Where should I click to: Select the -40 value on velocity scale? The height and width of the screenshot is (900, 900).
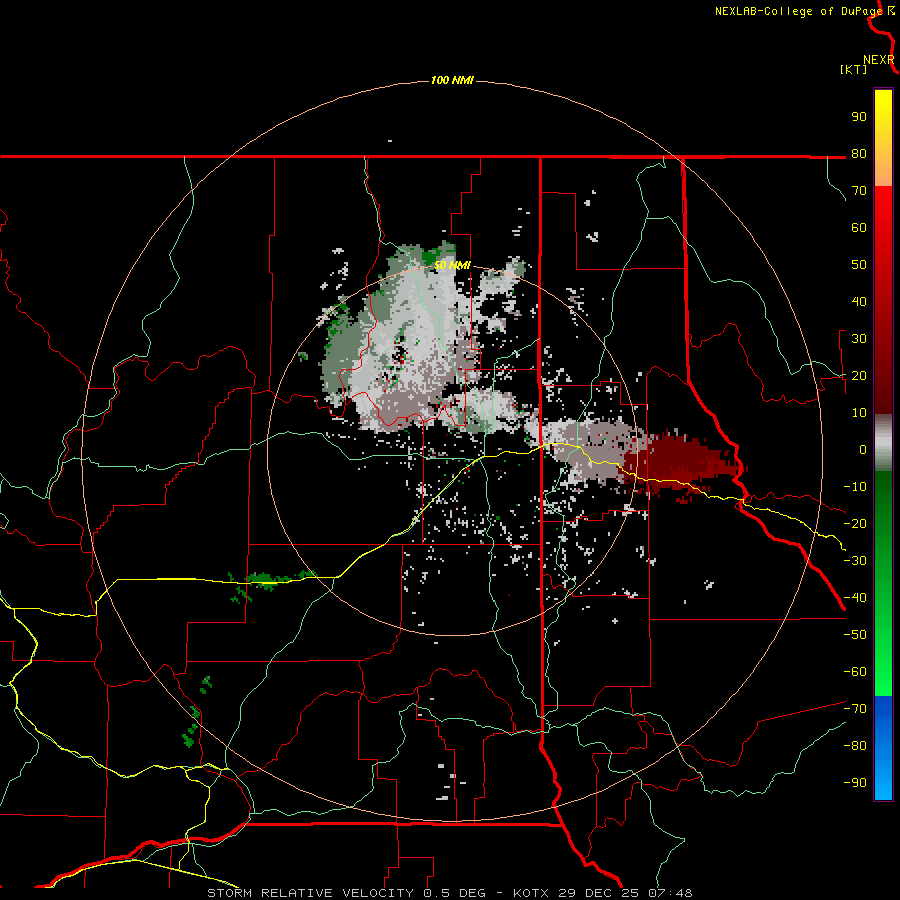855,598
